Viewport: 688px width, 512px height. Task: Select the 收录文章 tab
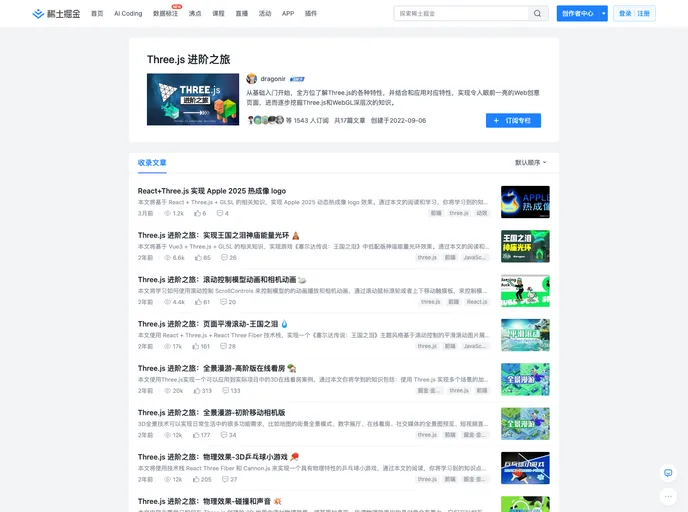[x=153, y=162]
